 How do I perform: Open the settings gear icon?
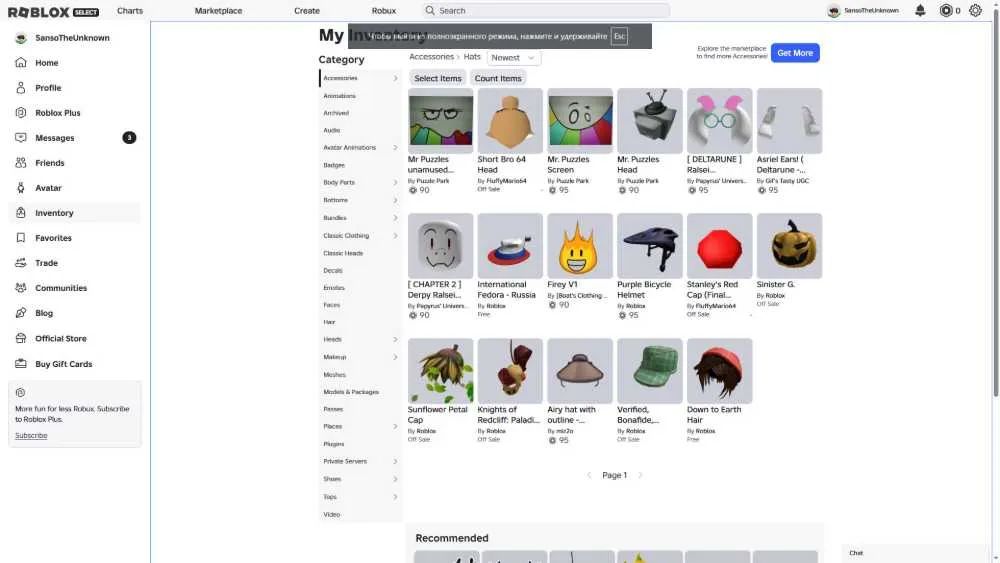pyautogui.click(x=975, y=10)
